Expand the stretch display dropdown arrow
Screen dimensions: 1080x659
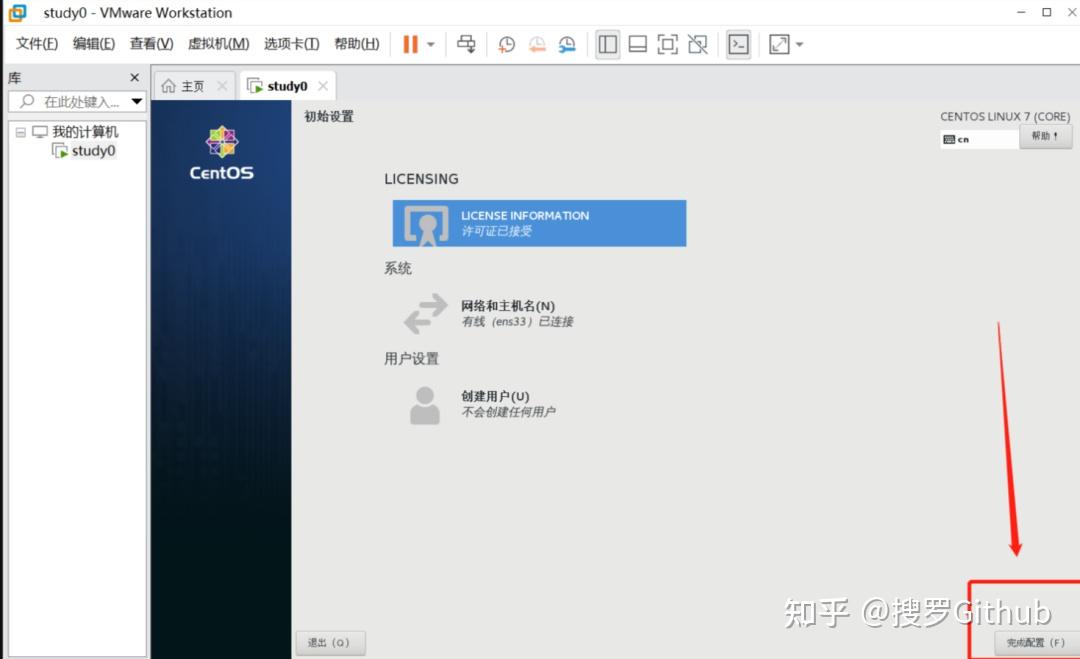point(800,45)
